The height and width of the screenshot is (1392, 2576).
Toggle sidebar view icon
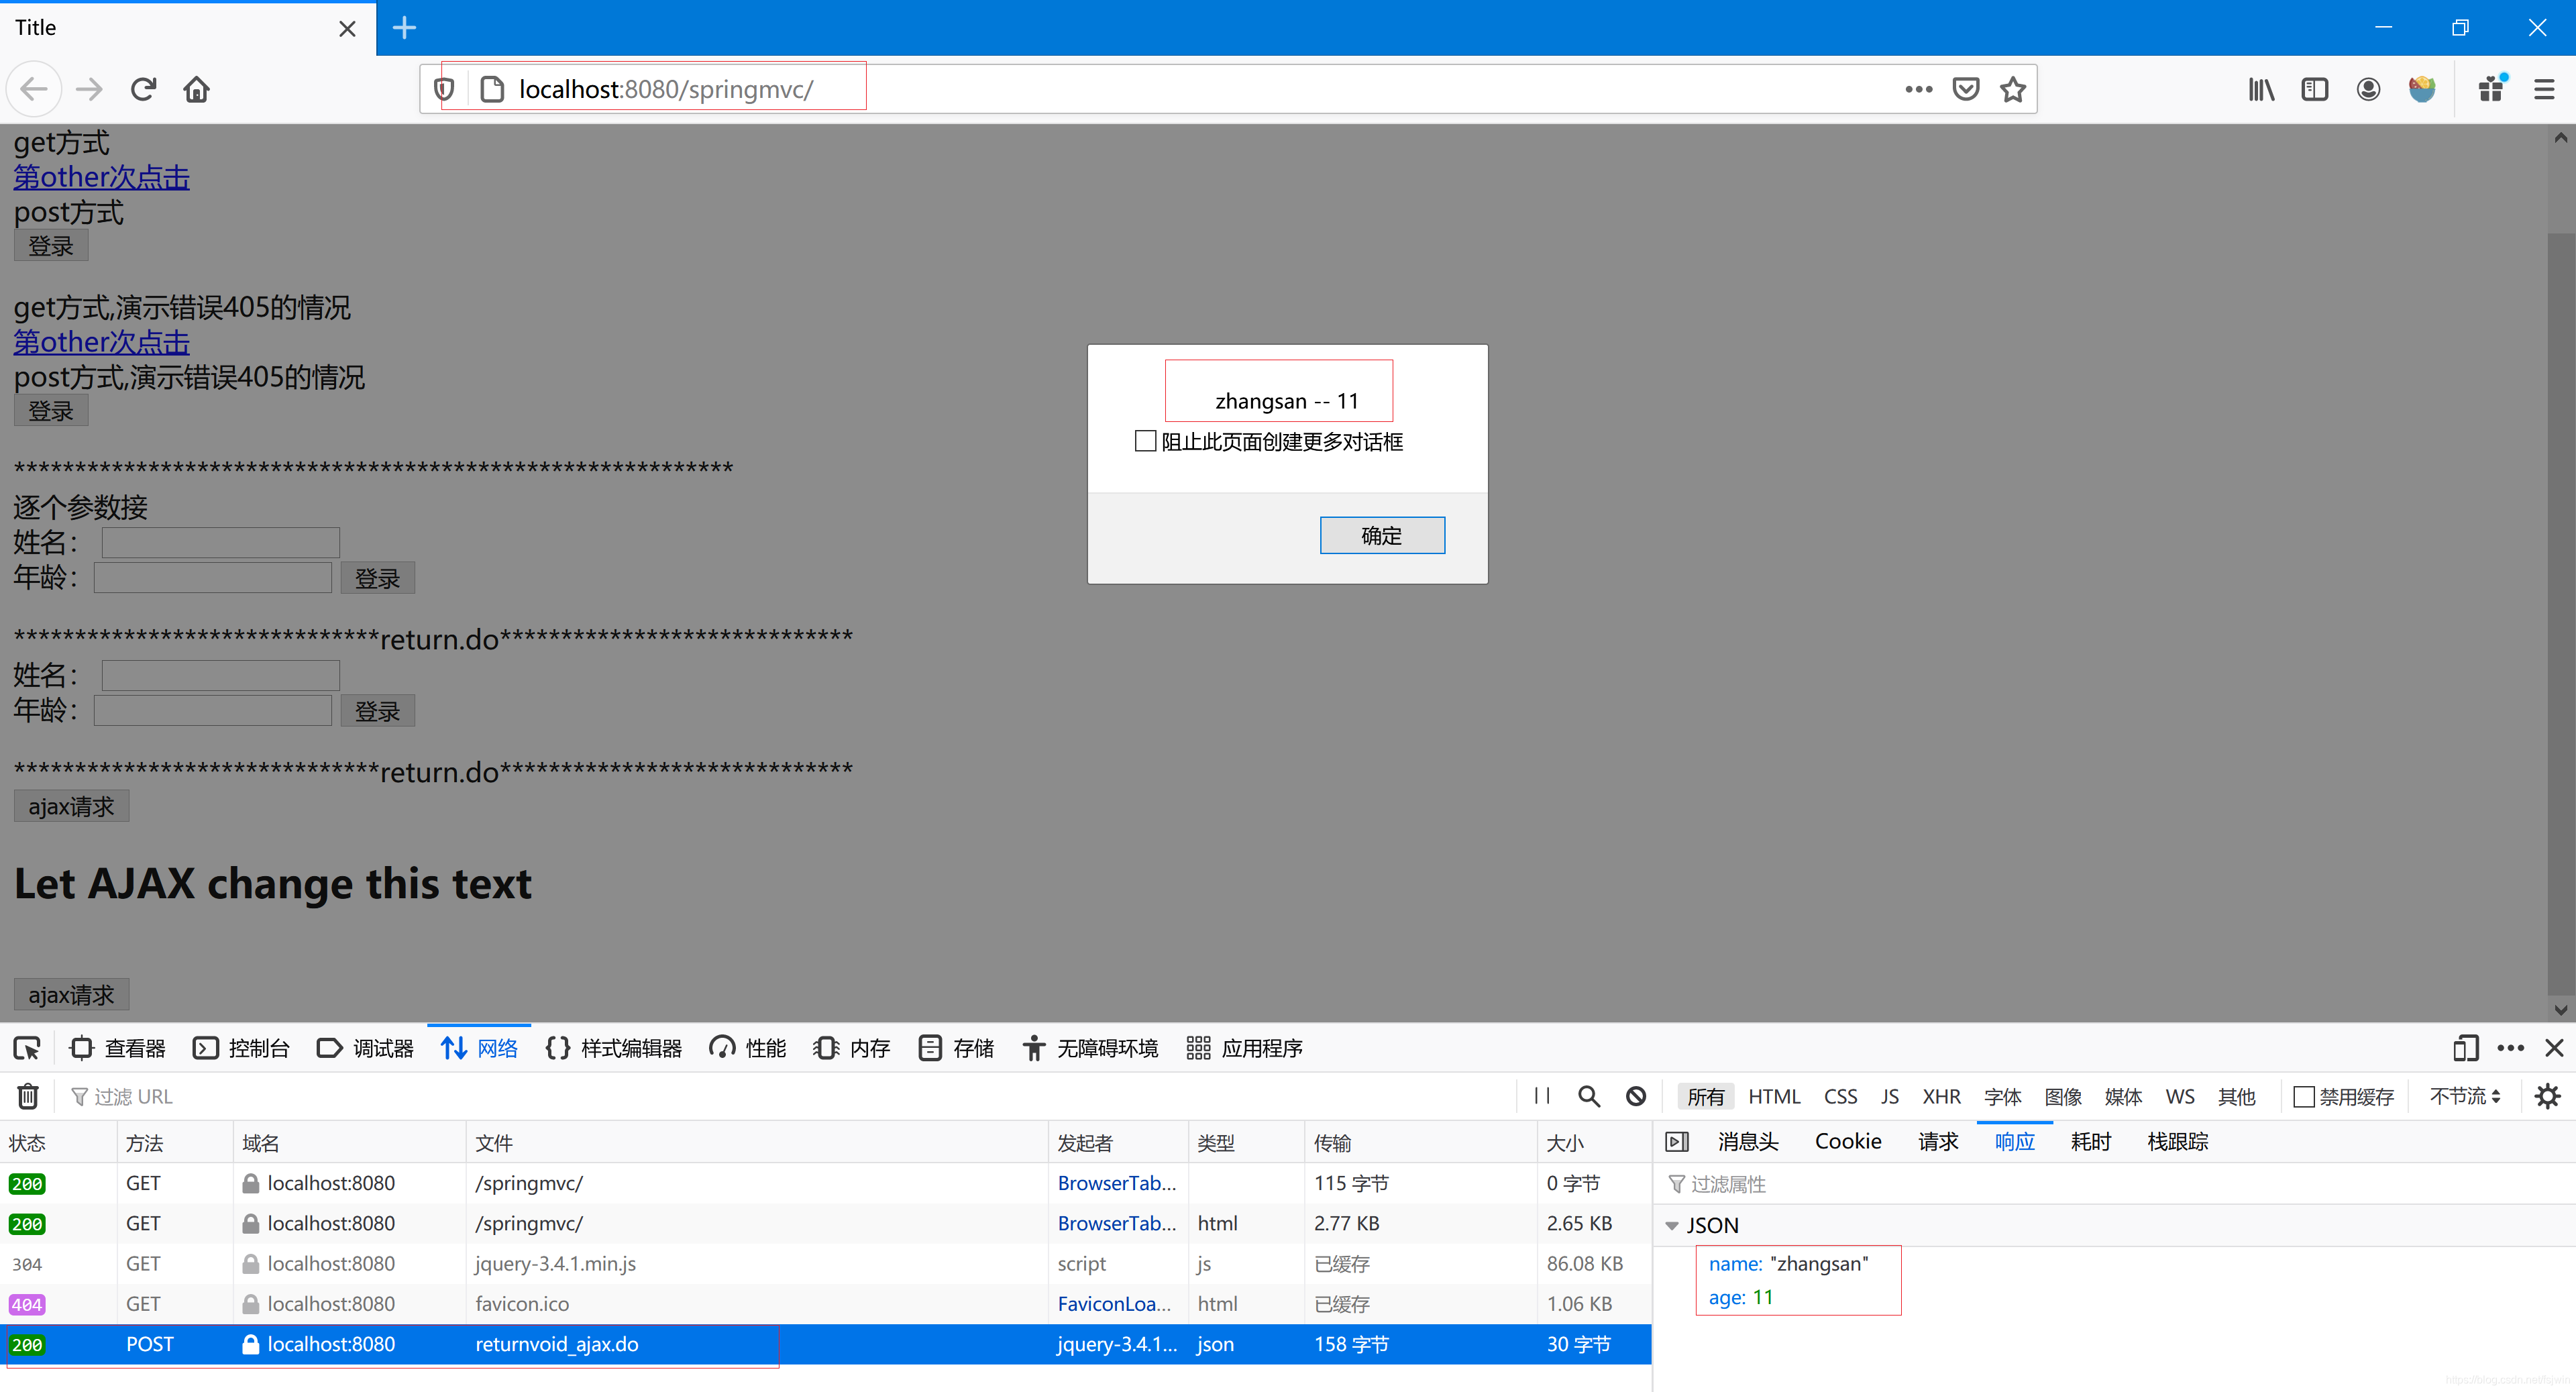click(2315, 90)
